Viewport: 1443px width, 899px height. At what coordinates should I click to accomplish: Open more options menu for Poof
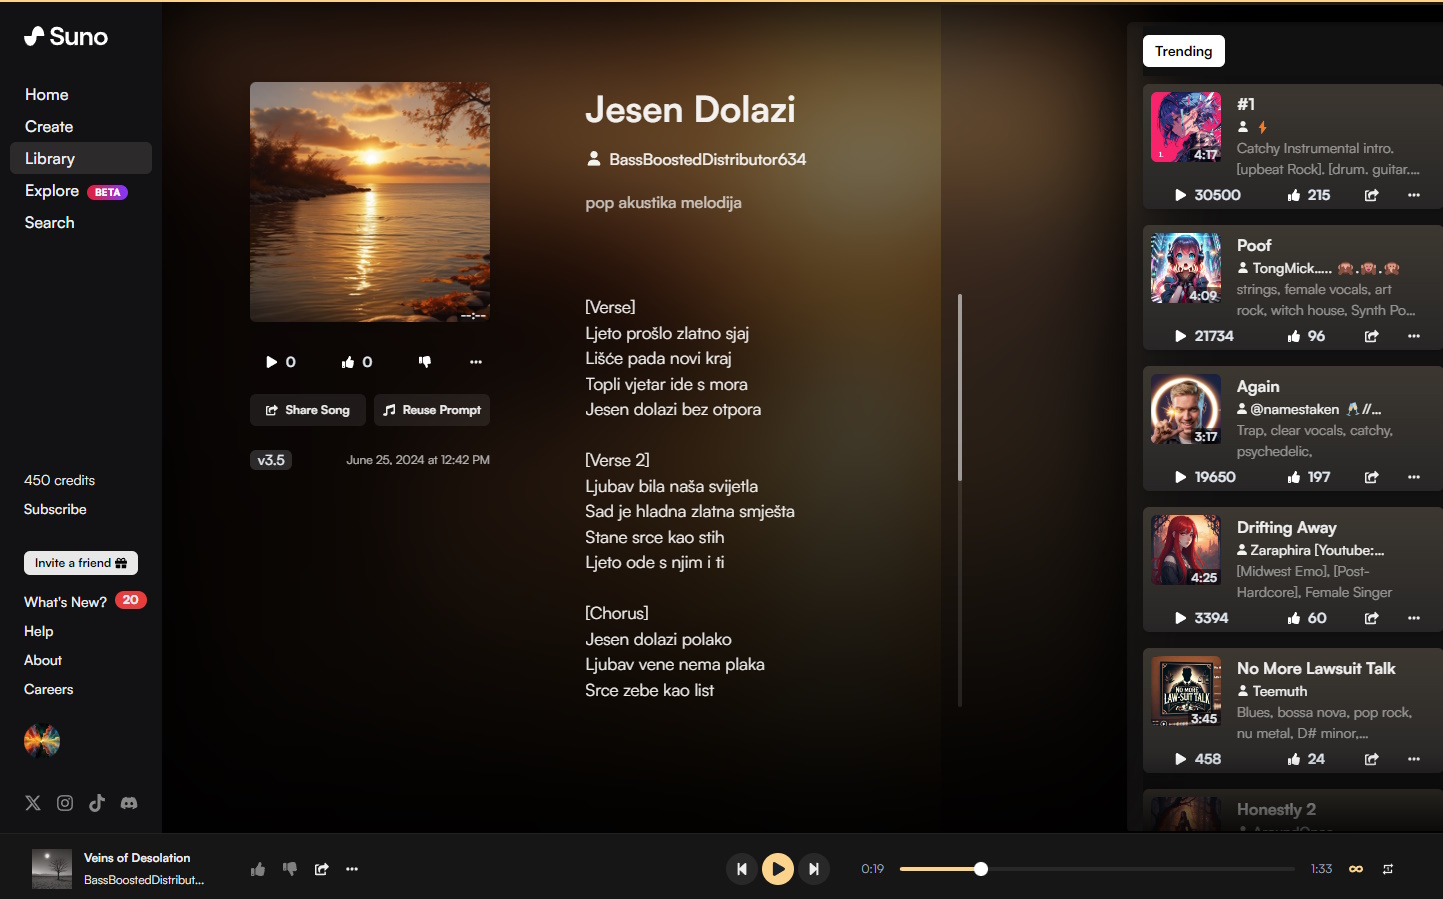(1413, 336)
